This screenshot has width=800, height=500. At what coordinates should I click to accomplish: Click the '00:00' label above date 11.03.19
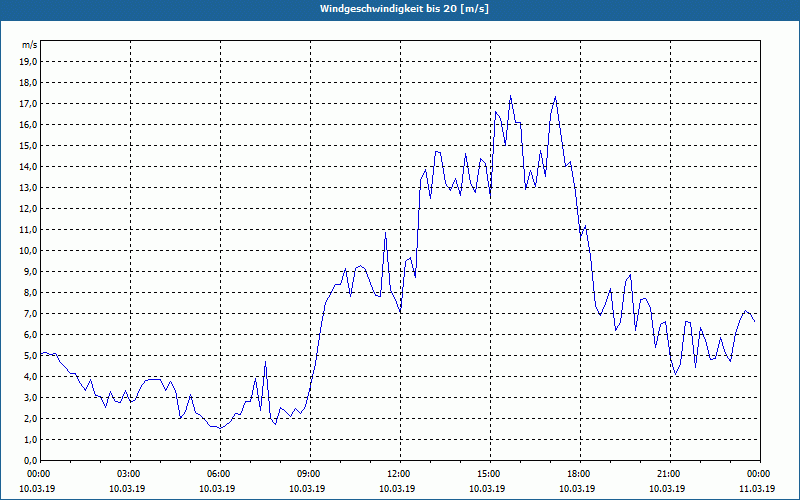click(760, 474)
